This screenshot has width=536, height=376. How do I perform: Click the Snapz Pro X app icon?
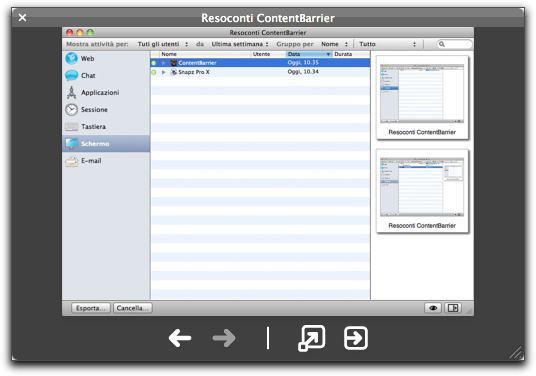click(x=174, y=72)
